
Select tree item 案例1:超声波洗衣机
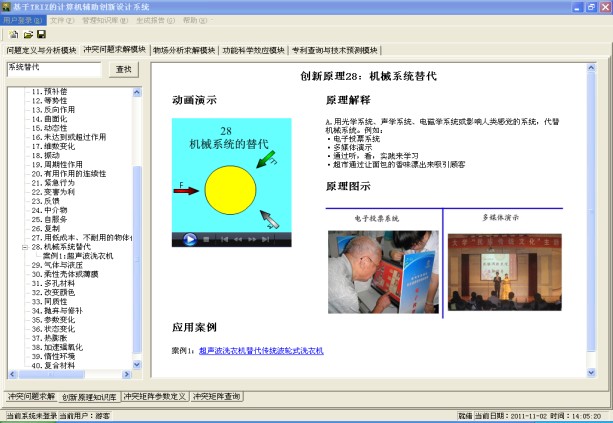[x=78, y=256]
